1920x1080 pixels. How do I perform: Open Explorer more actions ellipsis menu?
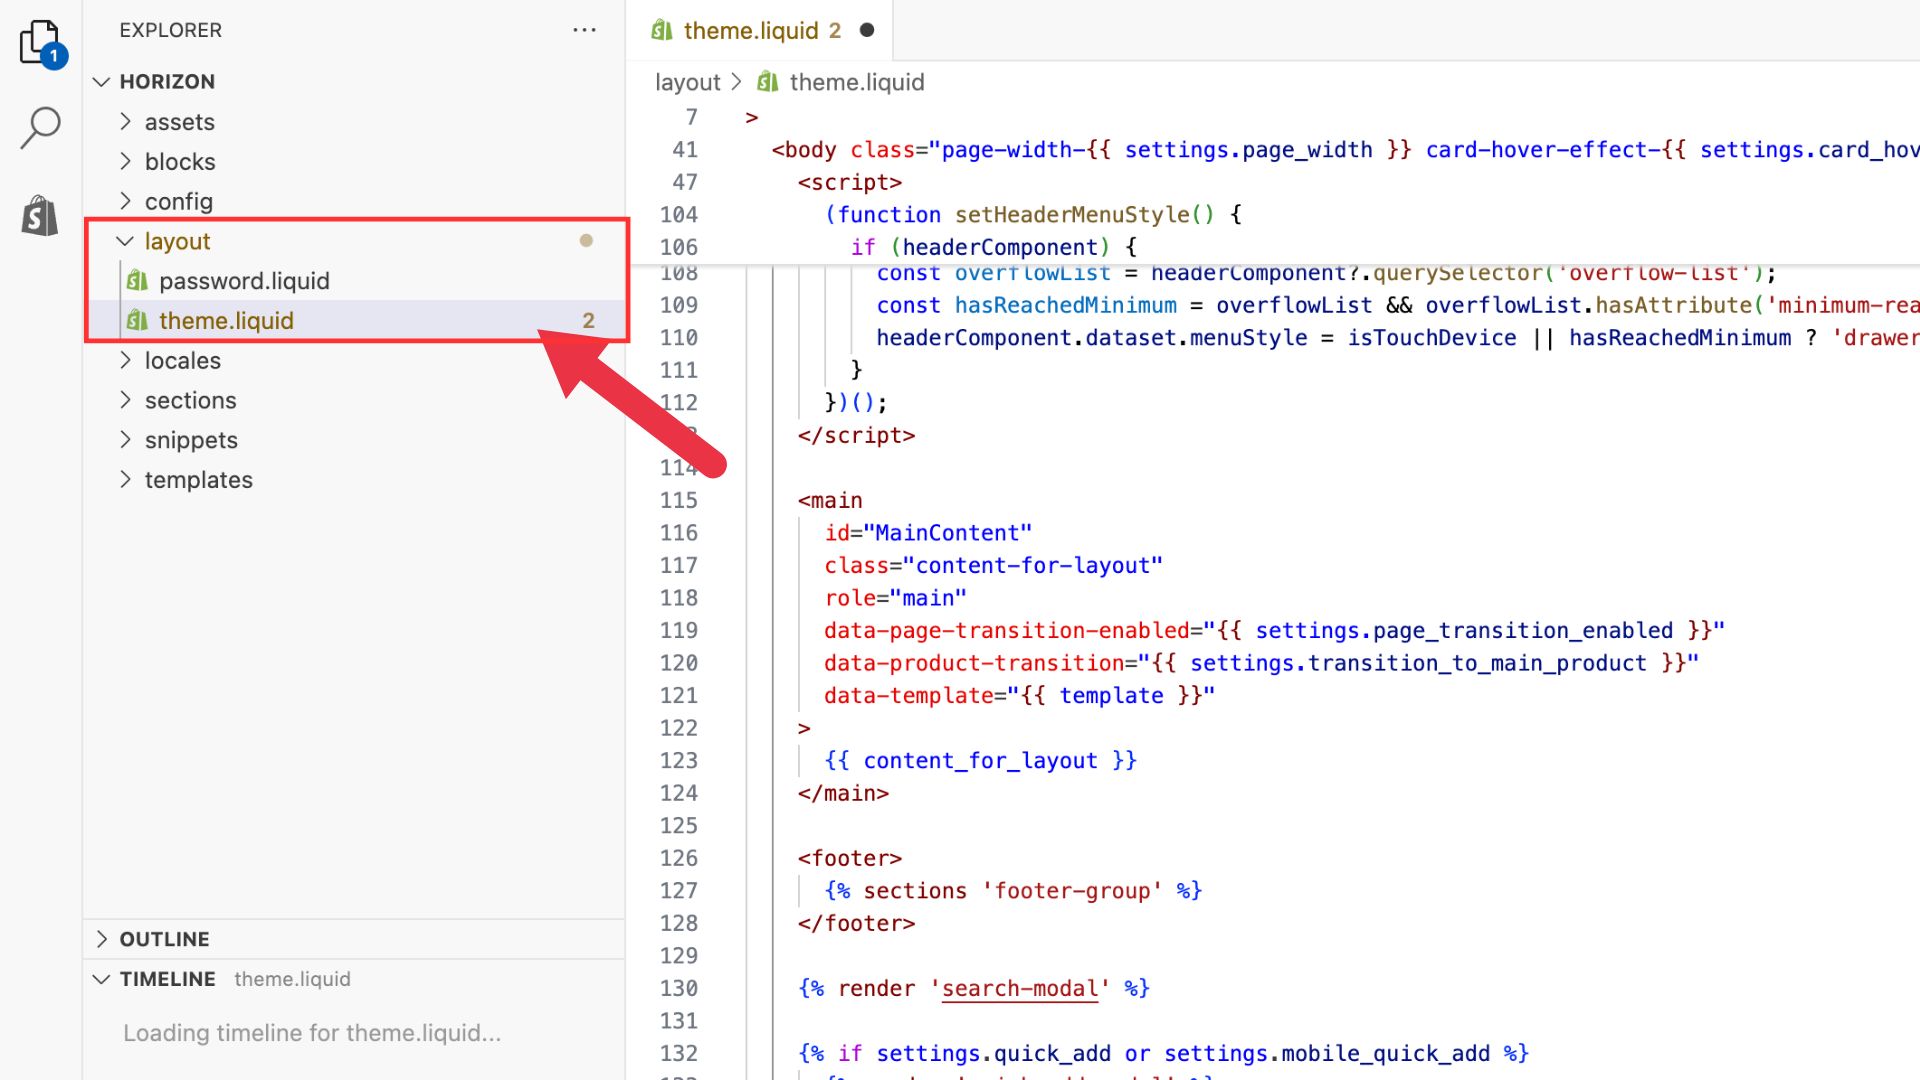click(x=584, y=30)
